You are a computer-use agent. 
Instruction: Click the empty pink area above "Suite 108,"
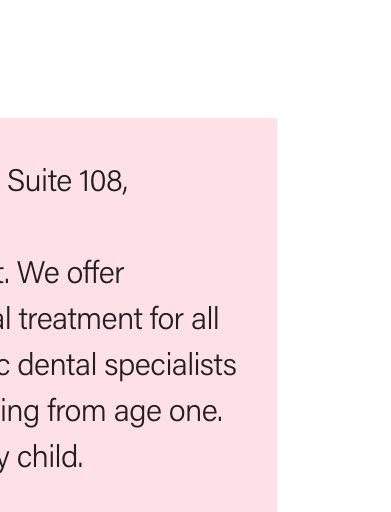(138, 143)
